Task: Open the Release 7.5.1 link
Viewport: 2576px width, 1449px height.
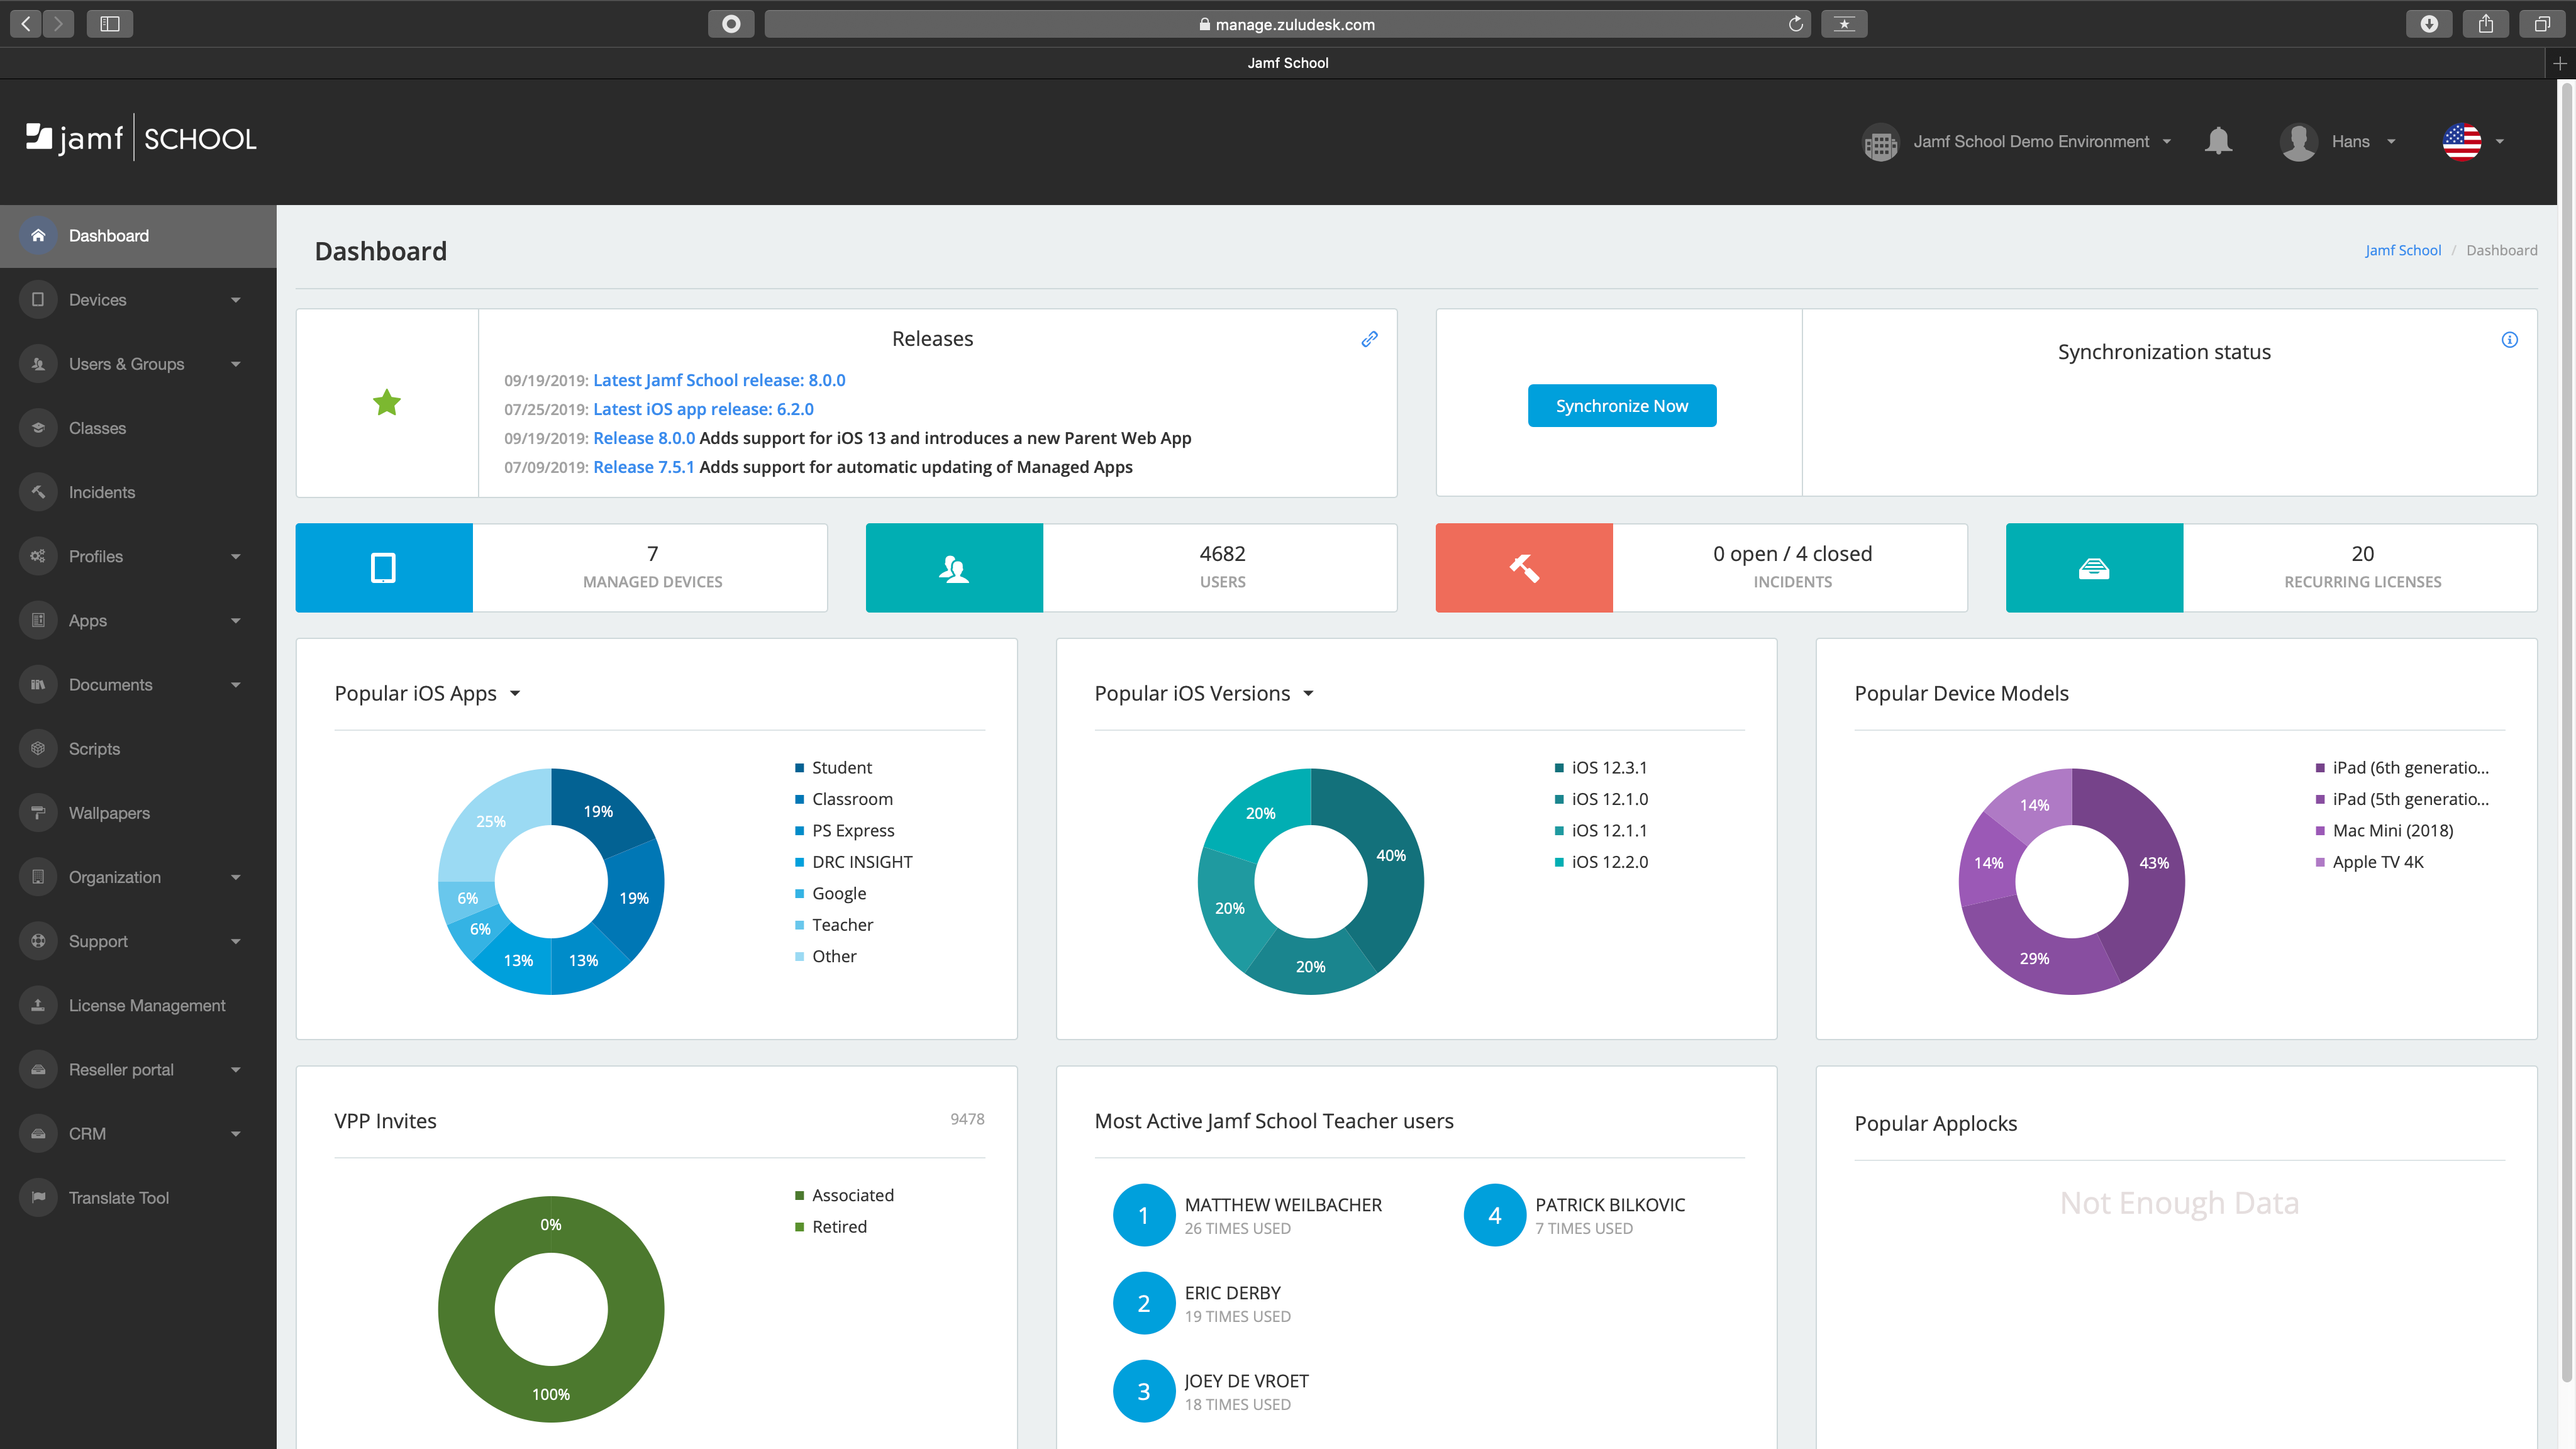Action: [x=643, y=467]
